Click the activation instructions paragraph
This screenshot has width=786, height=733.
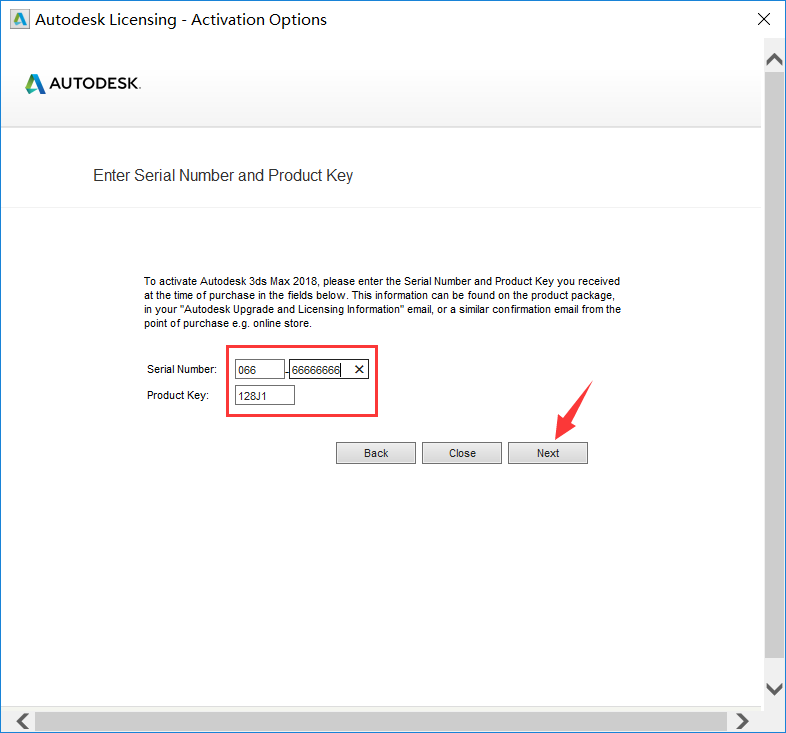[x=382, y=303]
